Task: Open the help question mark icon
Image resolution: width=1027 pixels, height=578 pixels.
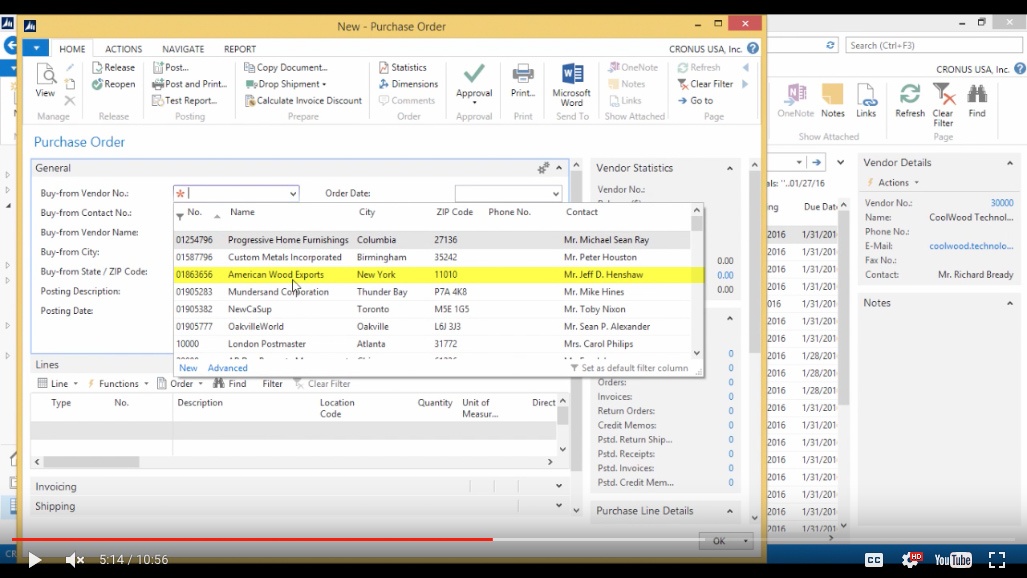Action: click(x=753, y=48)
